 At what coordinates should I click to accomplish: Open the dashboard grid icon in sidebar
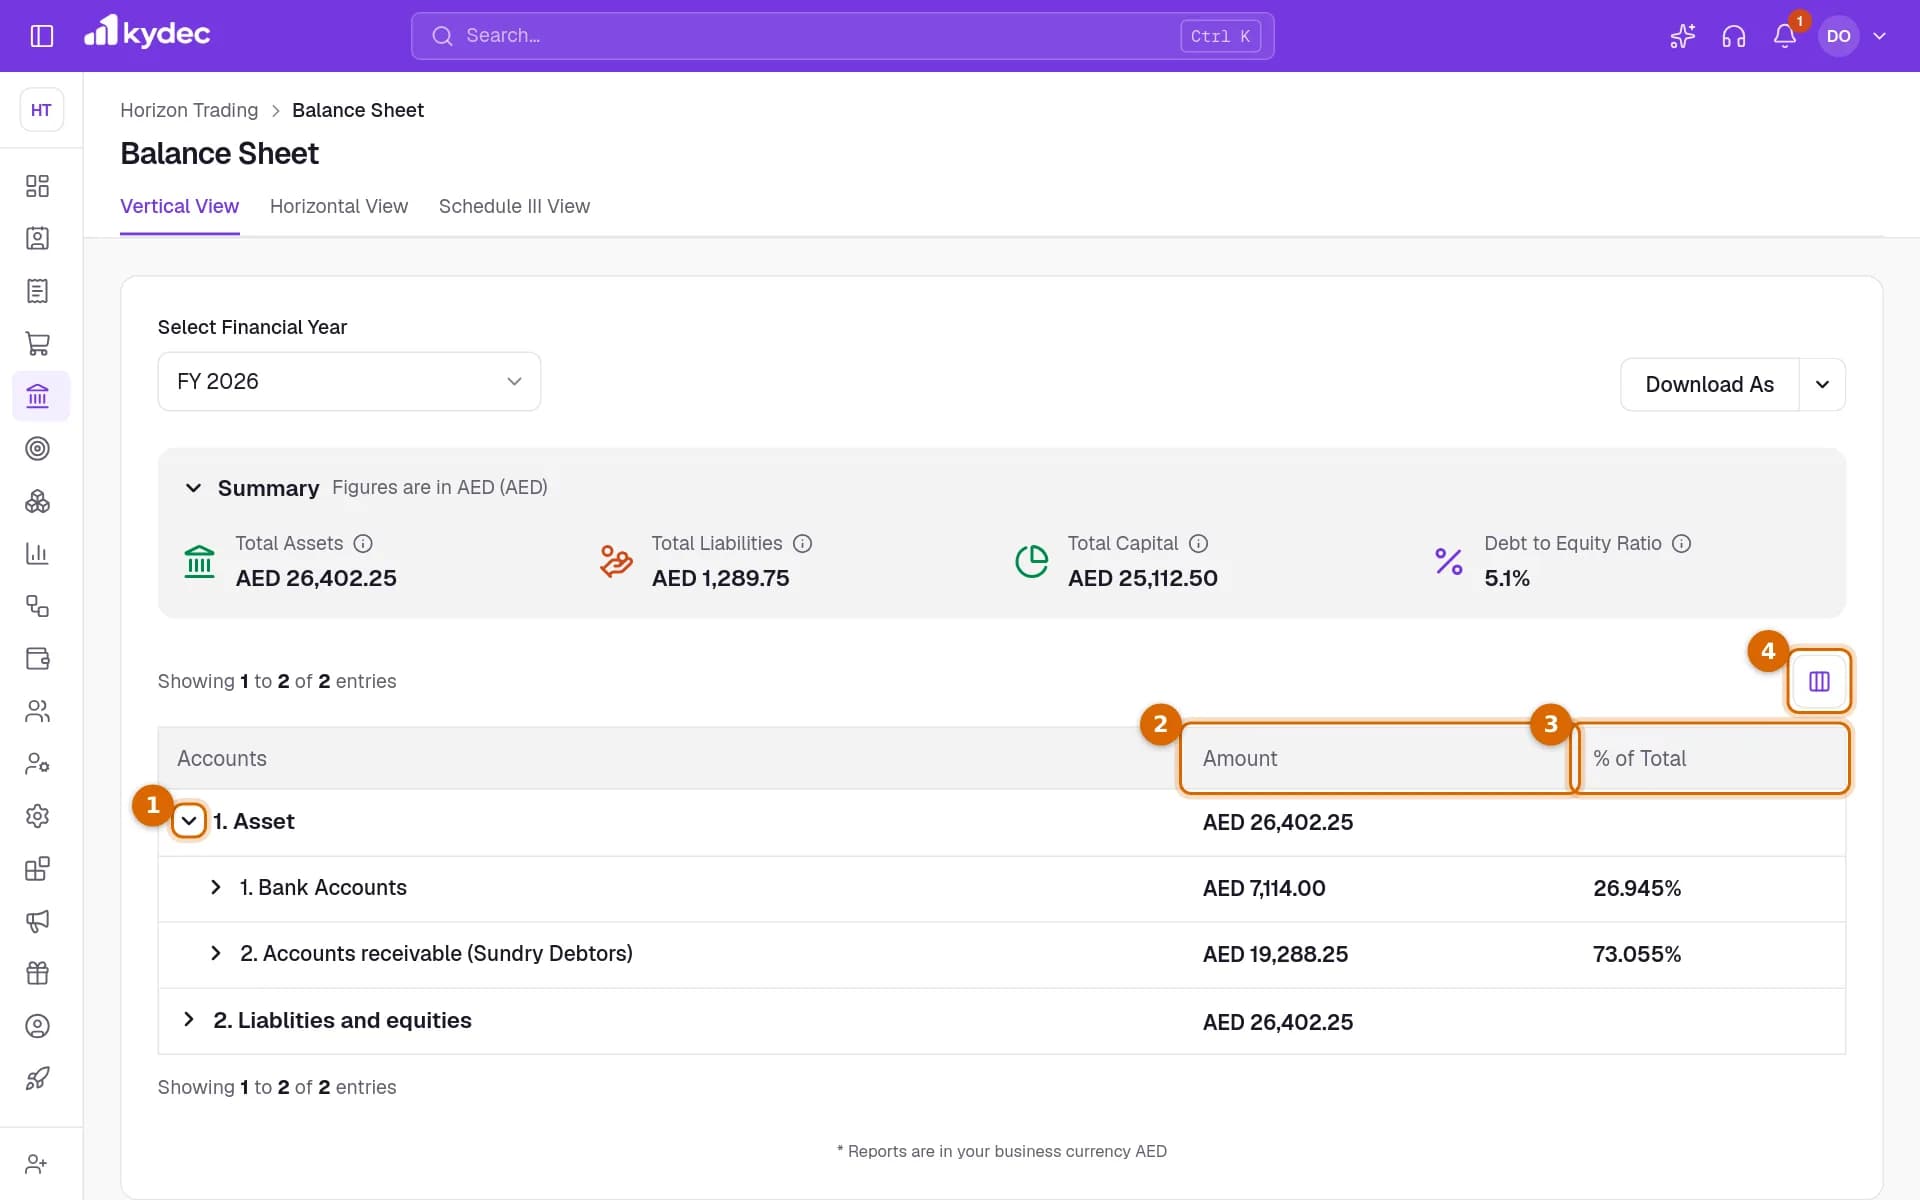[37, 186]
